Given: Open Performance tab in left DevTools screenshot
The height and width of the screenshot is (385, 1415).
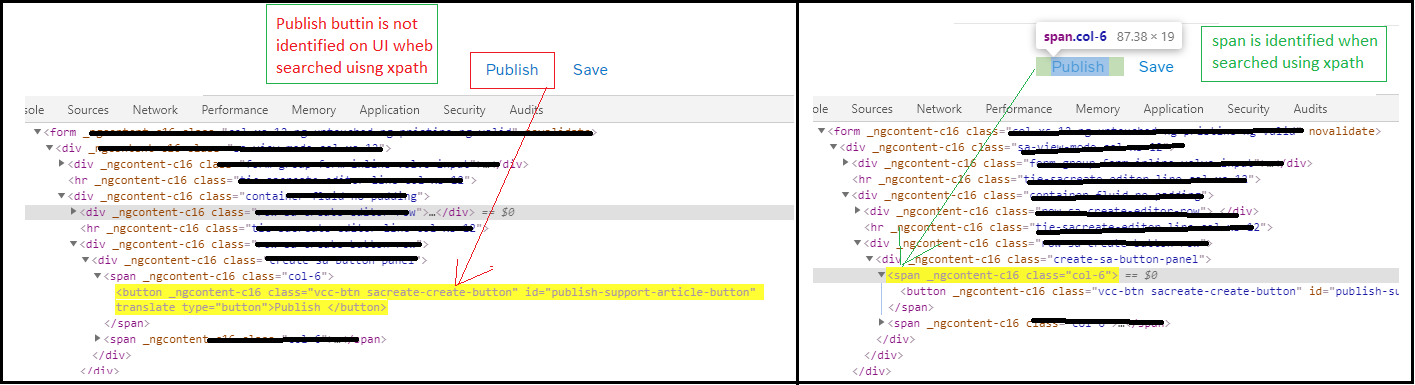Looking at the screenshot, I should click(x=235, y=110).
